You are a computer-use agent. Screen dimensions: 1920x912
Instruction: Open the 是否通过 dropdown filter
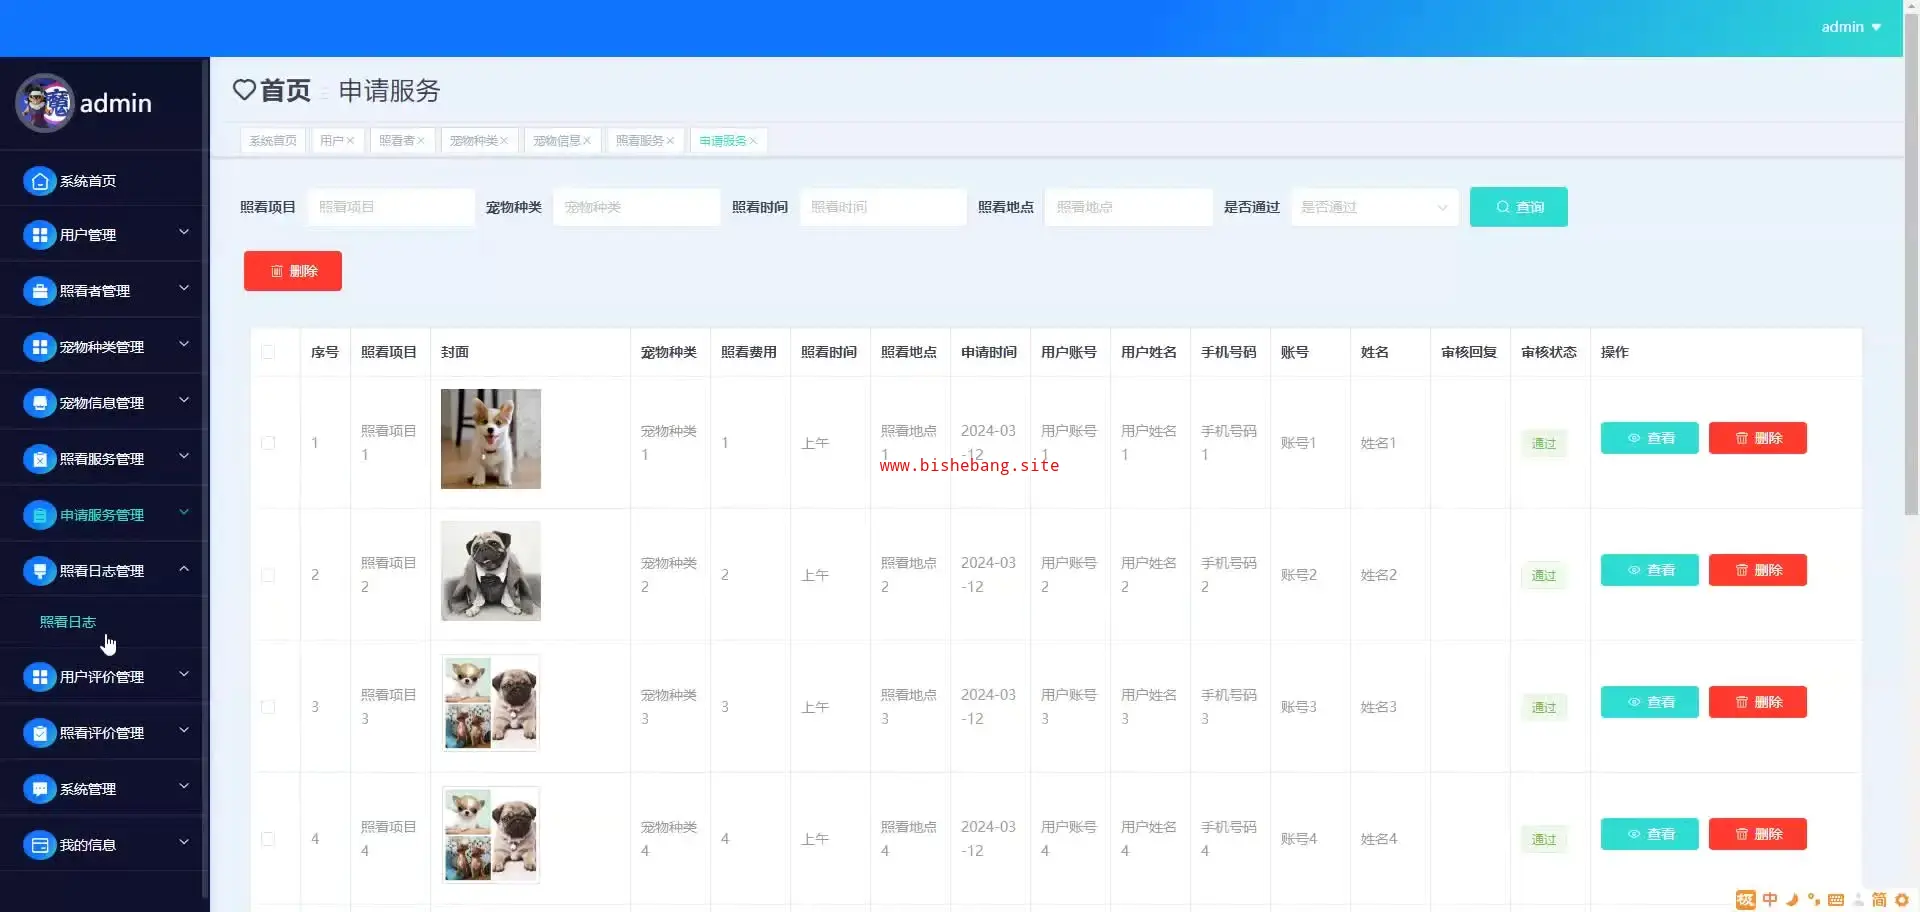click(x=1375, y=207)
